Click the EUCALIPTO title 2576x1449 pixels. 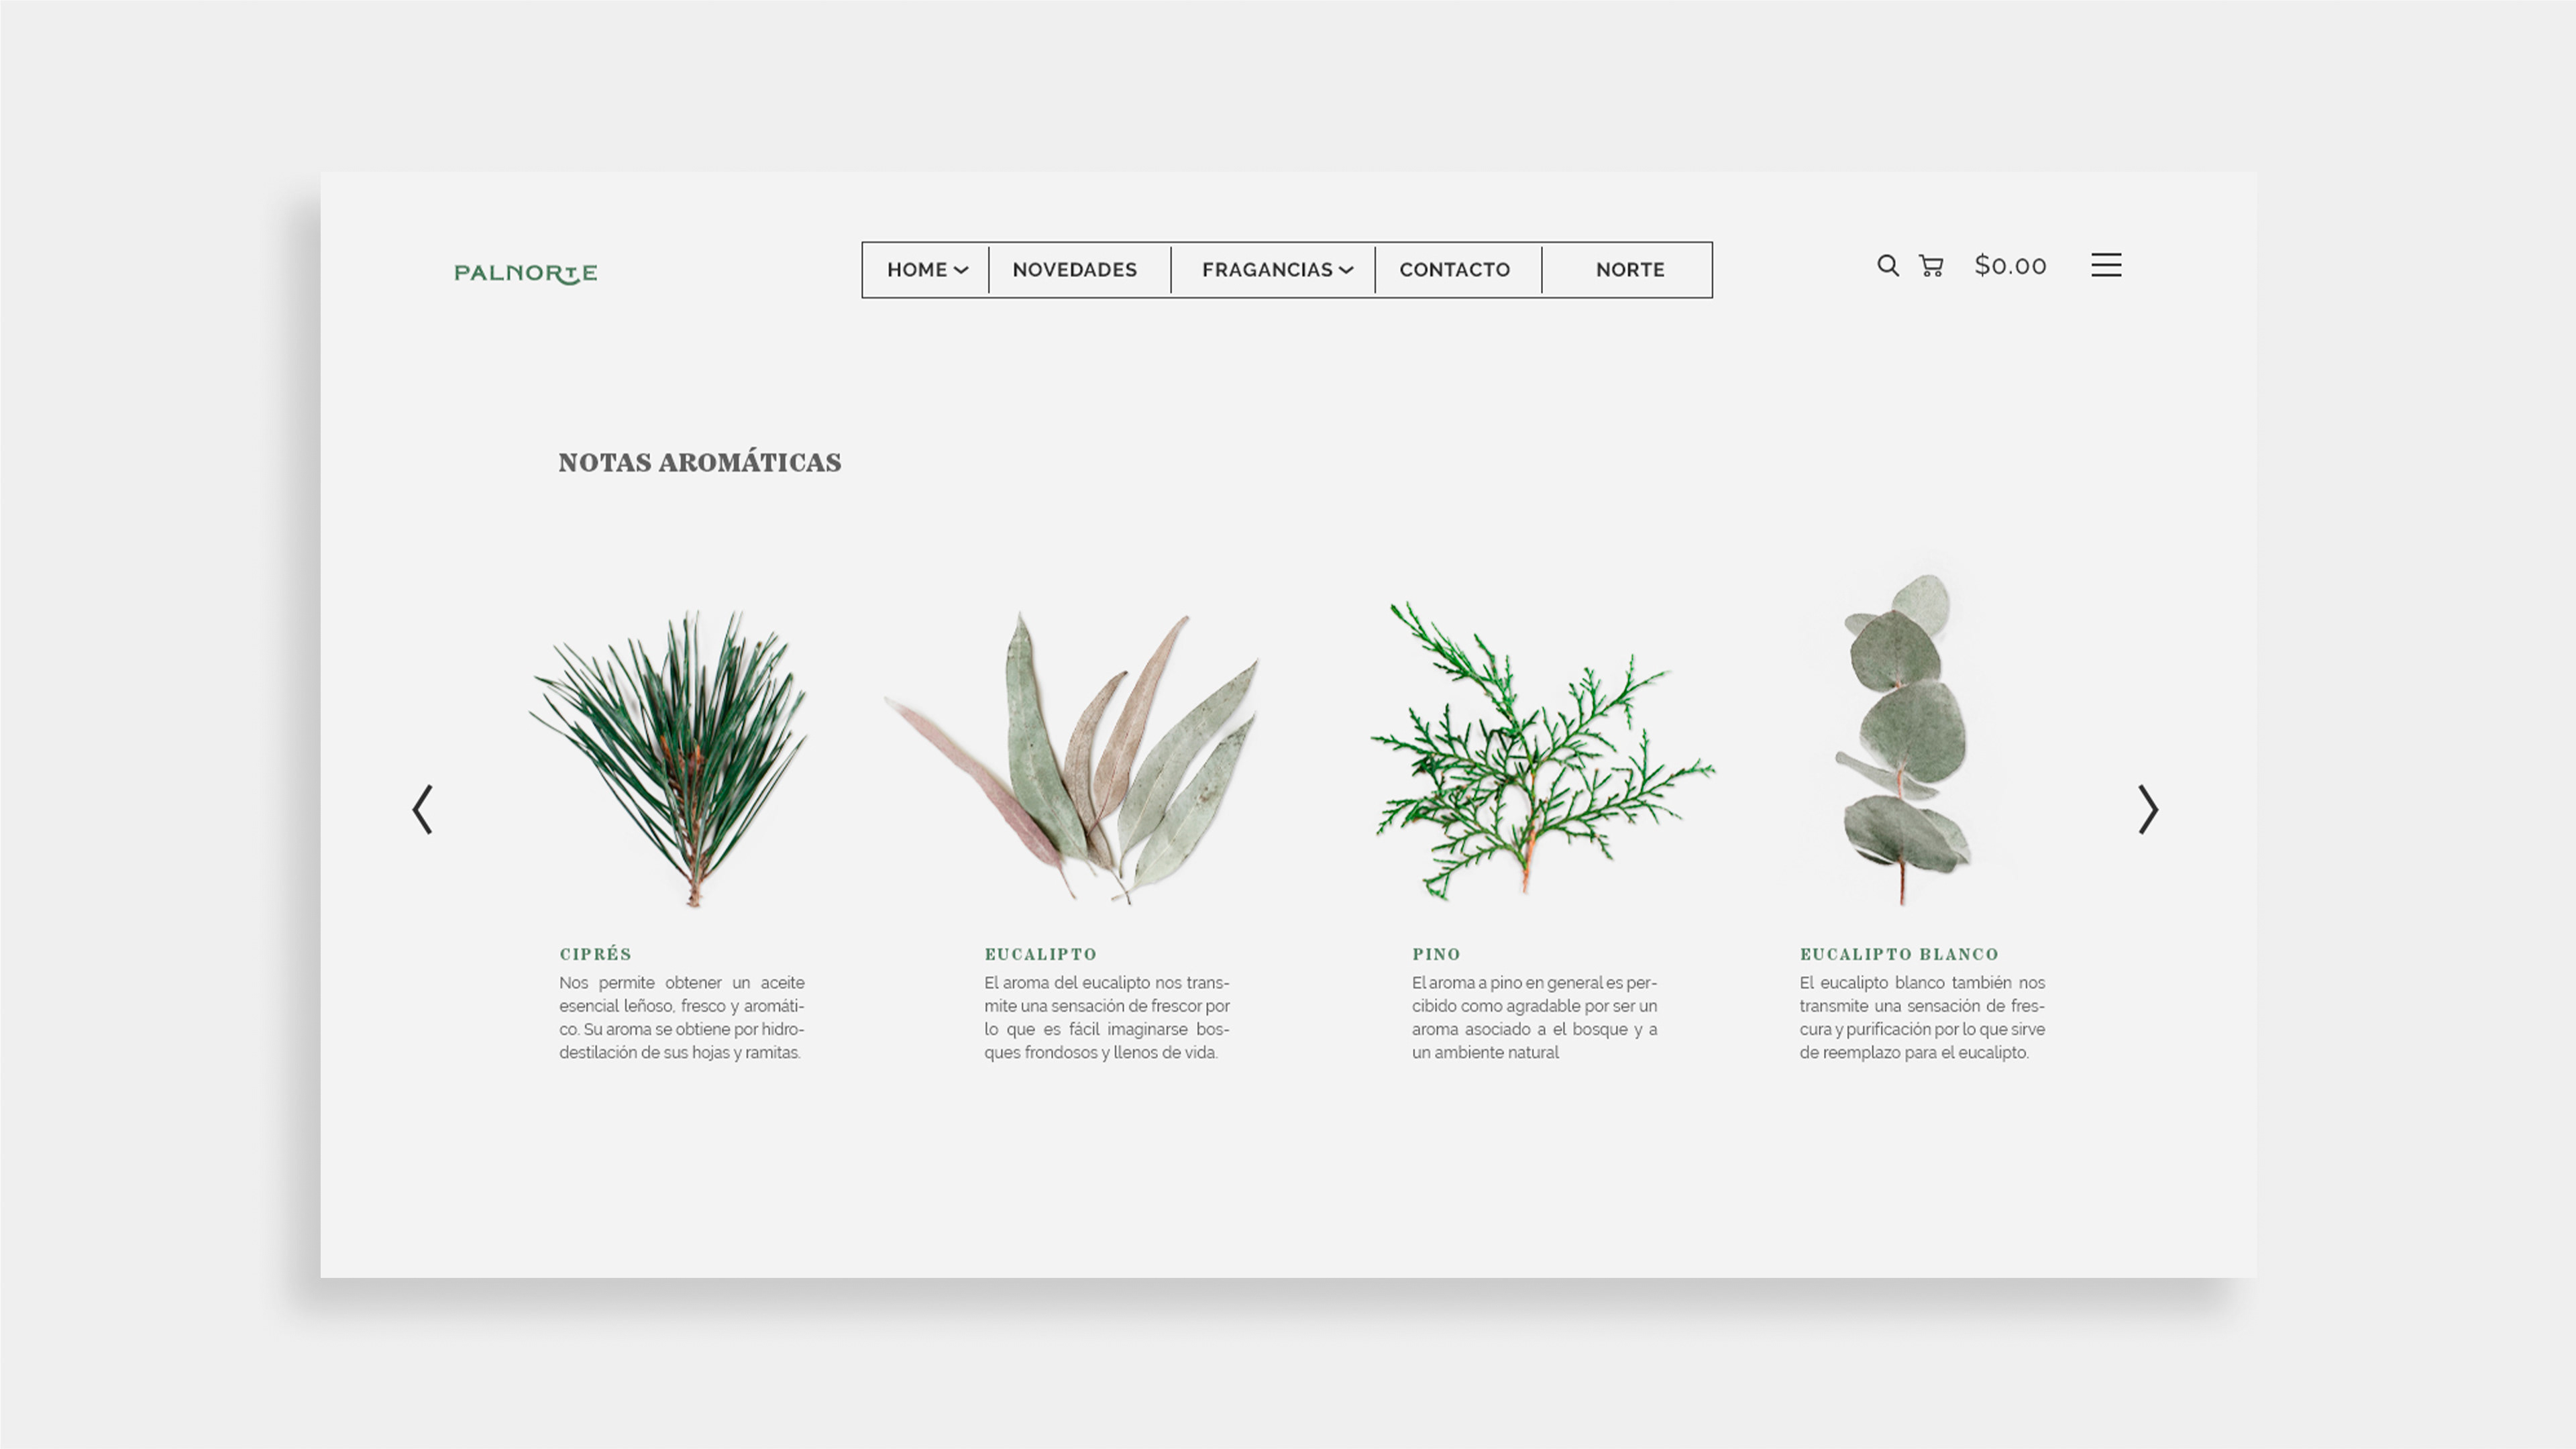(1040, 954)
